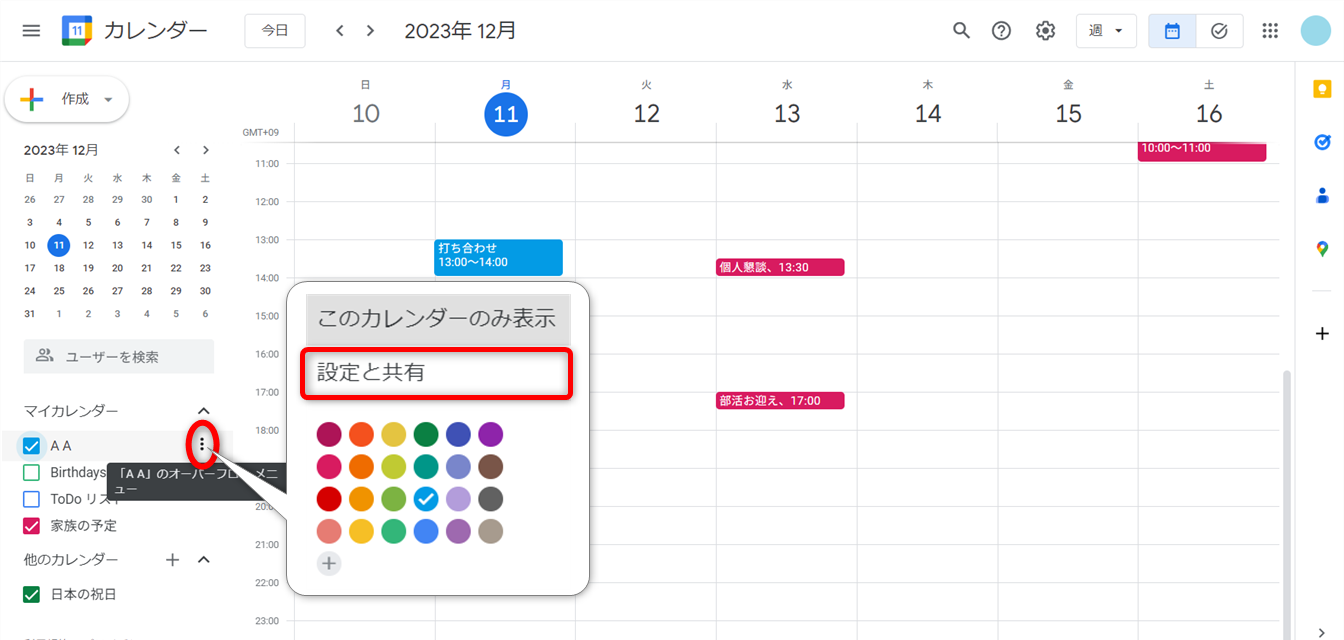1344x640 pixels.
Task: Select day 10 in week header
Action: click(x=366, y=114)
